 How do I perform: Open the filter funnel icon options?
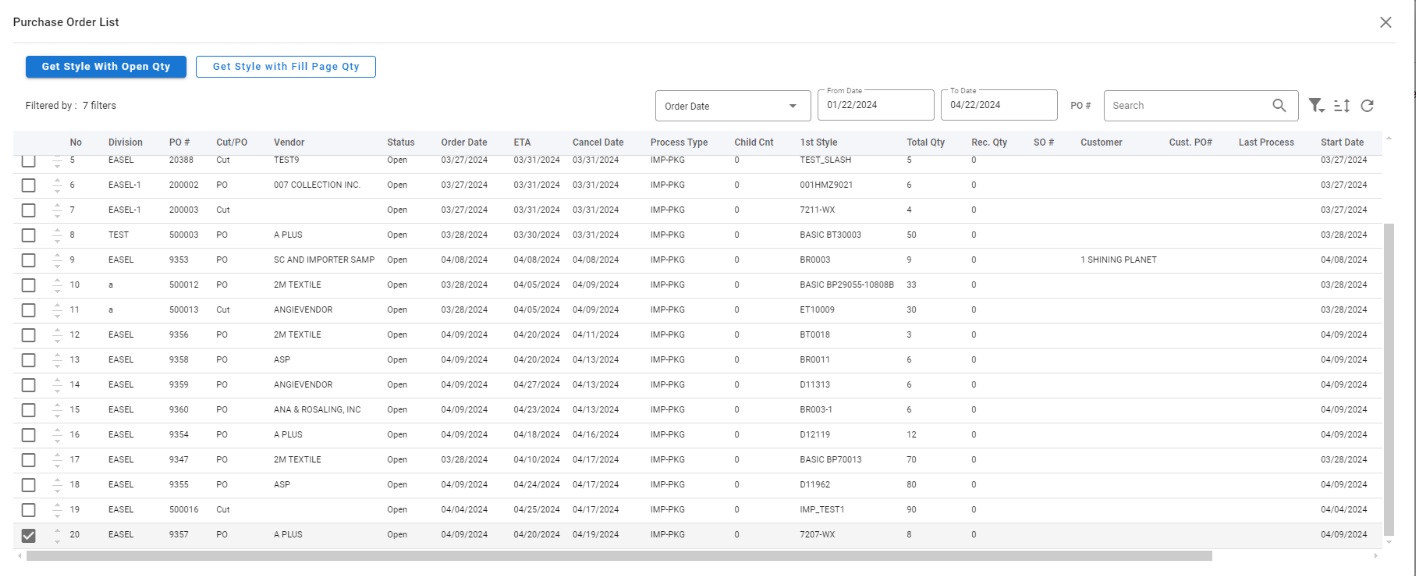(x=1317, y=105)
